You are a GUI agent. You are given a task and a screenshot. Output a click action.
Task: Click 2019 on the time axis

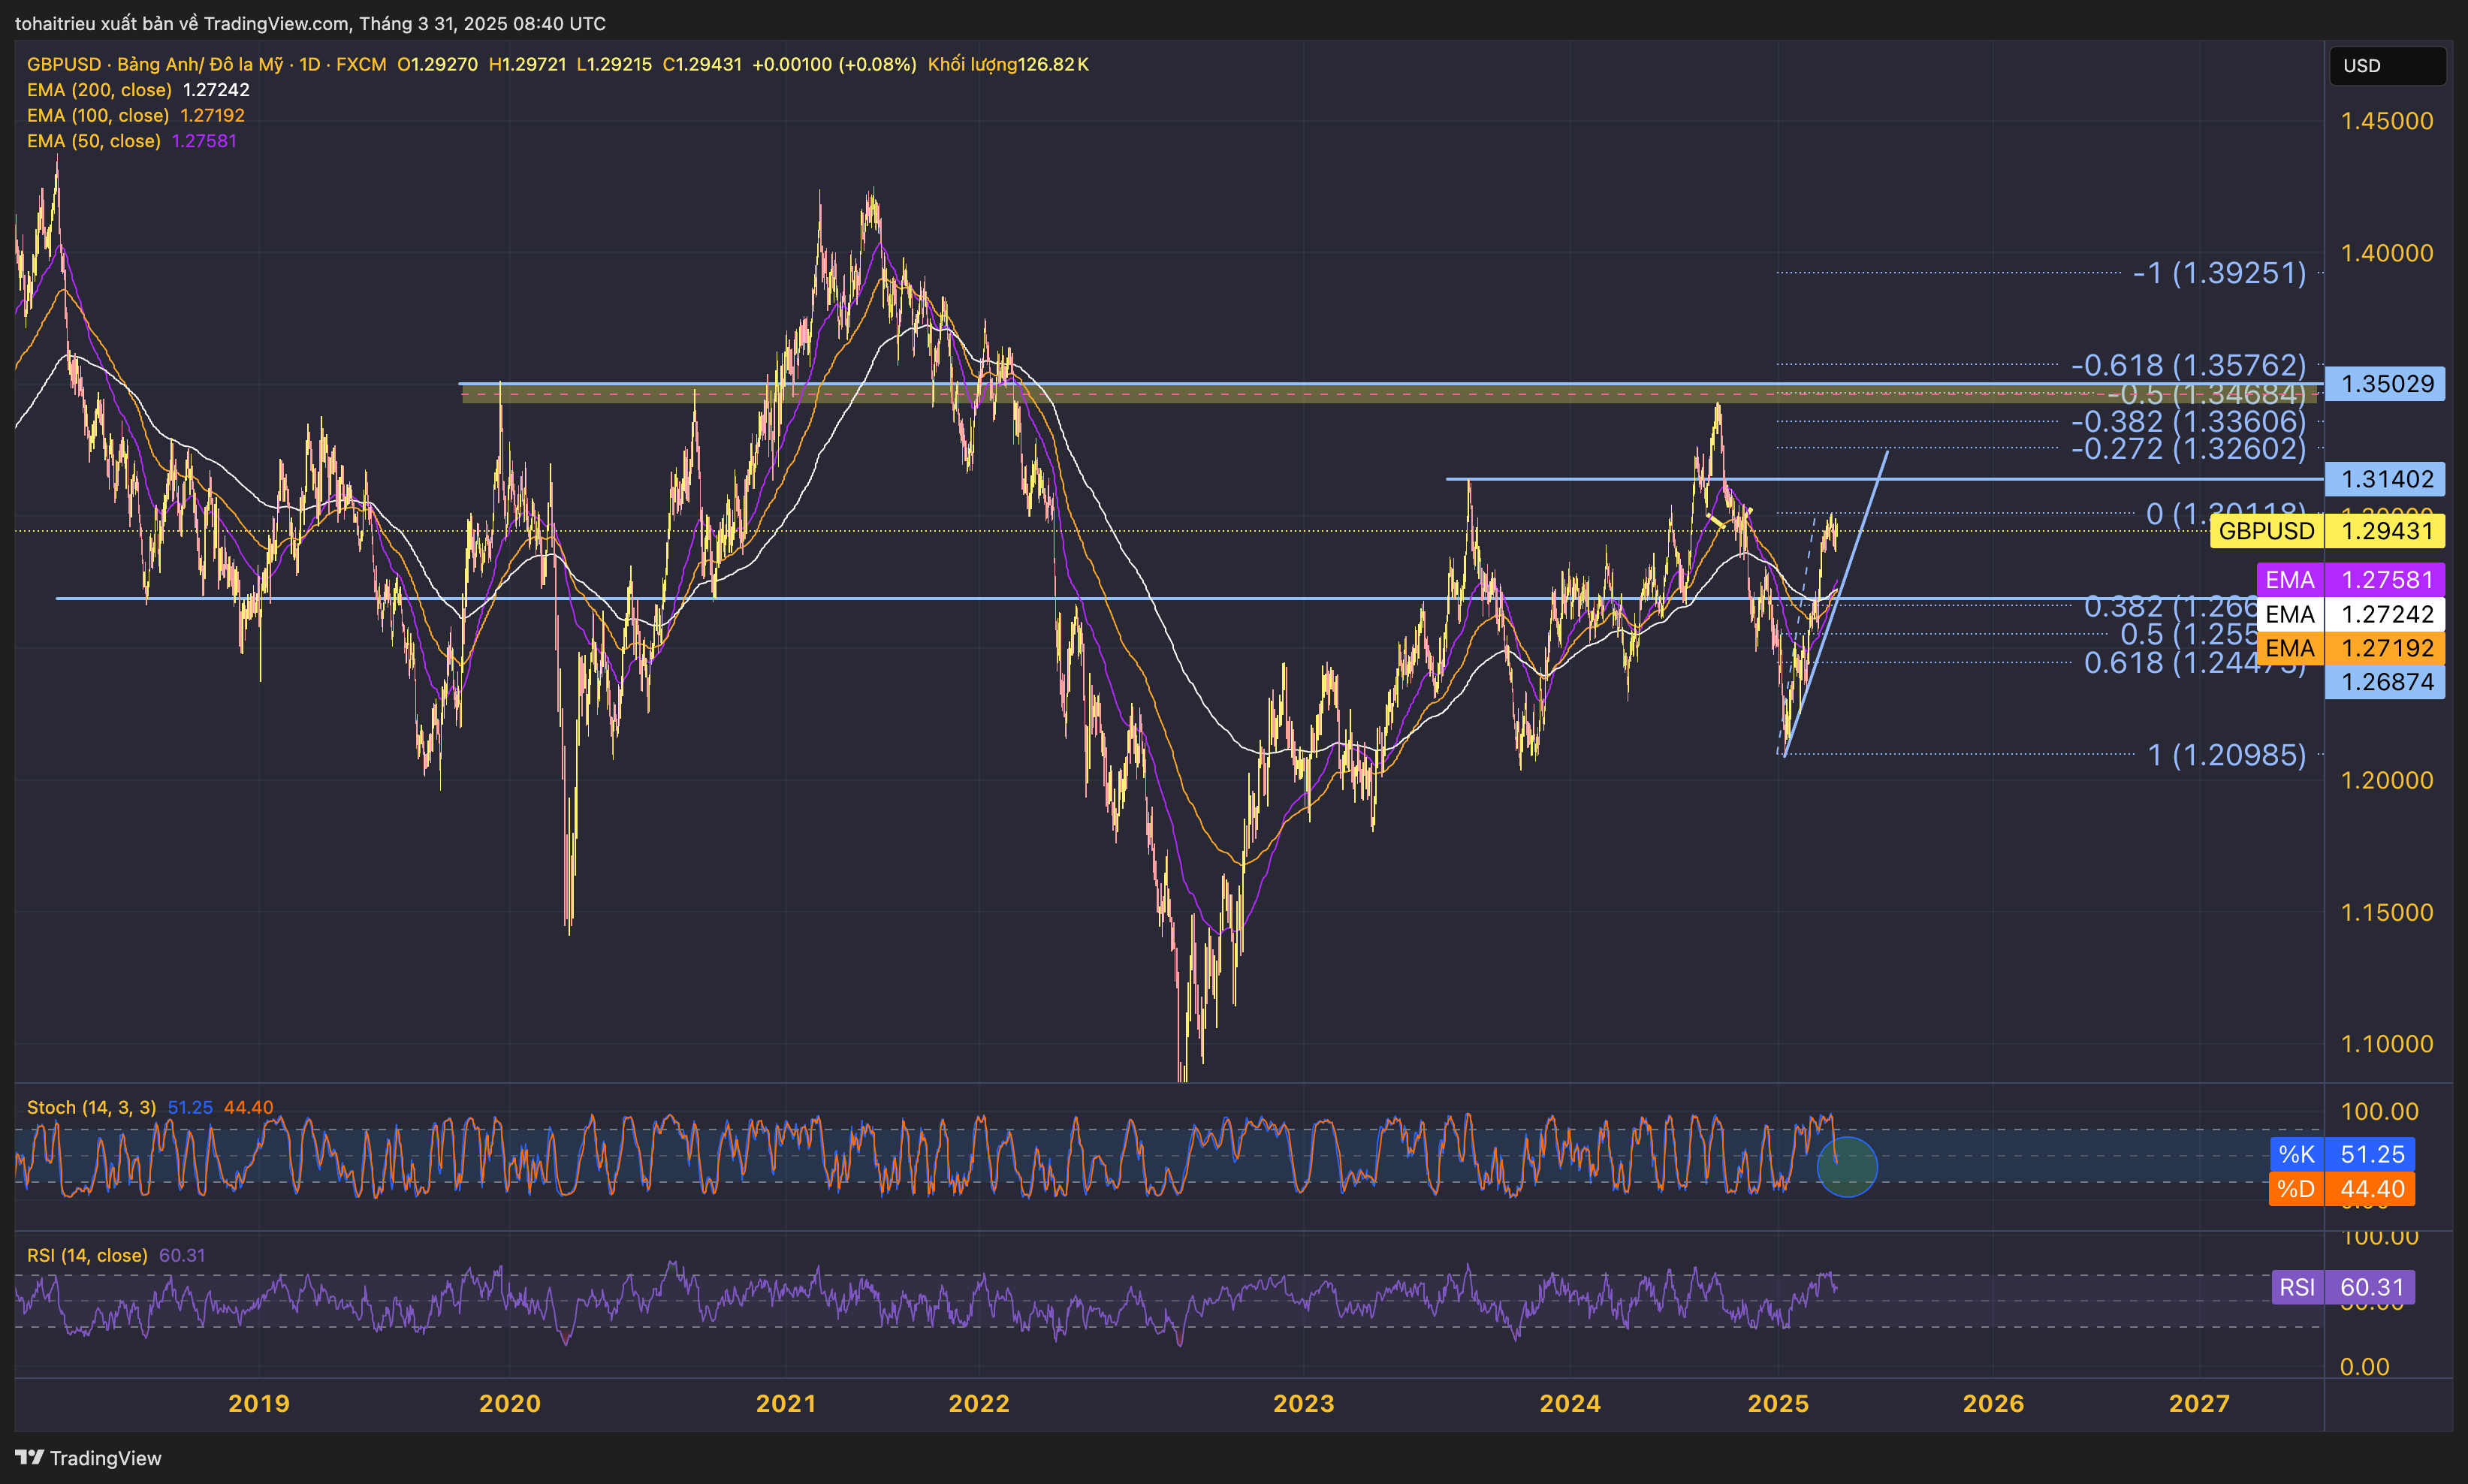pos(259,1403)
